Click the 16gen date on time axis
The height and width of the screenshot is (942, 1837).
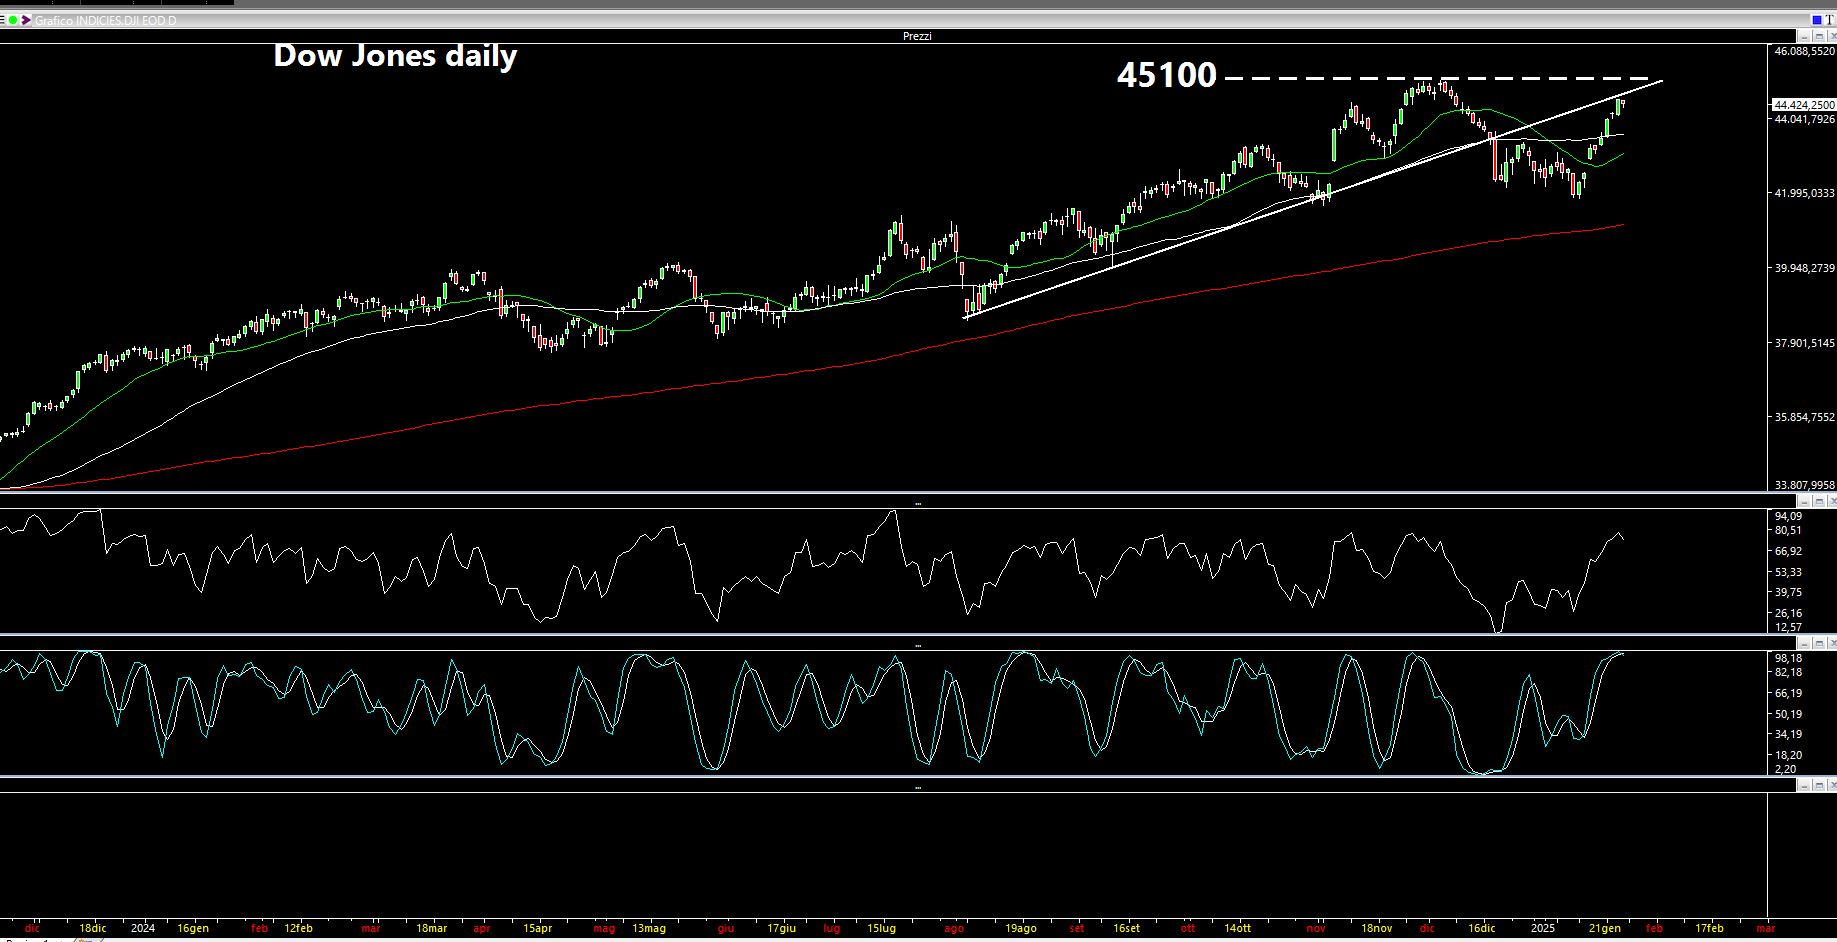(x=193, y=928)
